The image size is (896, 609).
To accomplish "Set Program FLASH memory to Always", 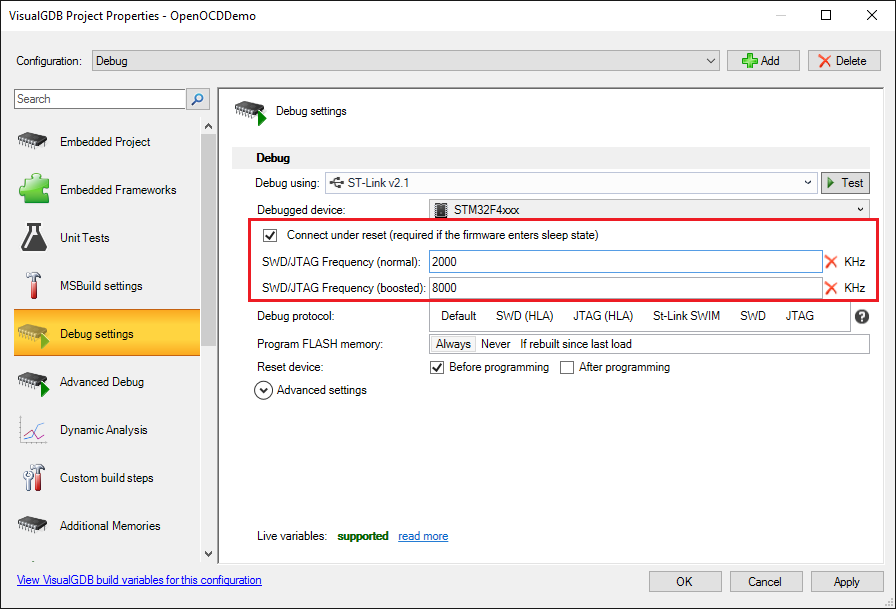I will (453, 344).
